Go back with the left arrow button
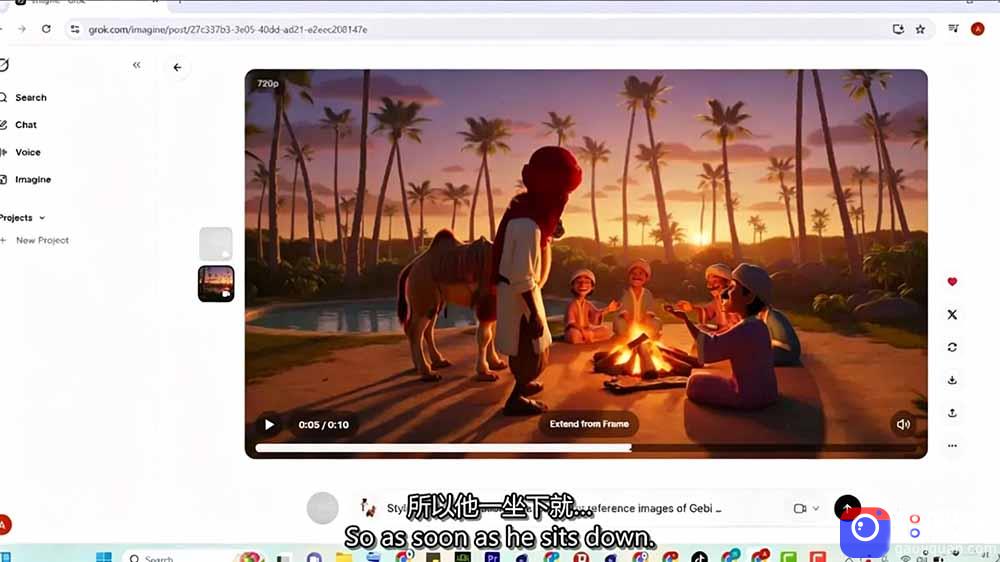 tap(177, 68)
